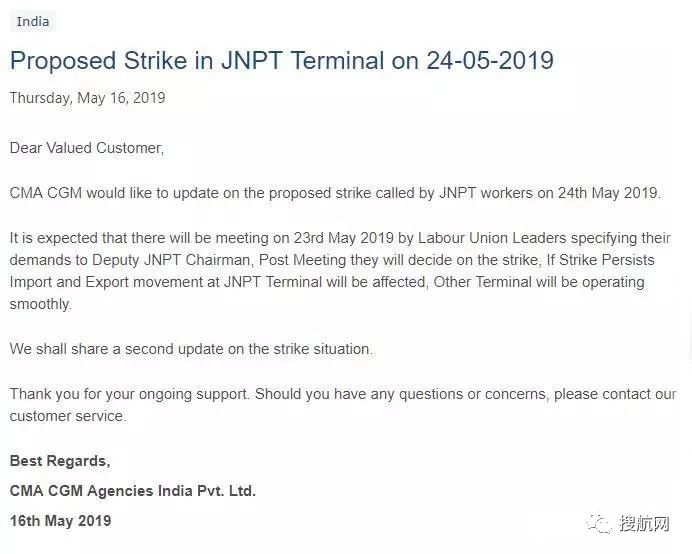Click the Best Regards signature line
This screenshot has width=692, height=554.
tap(60, 461)
